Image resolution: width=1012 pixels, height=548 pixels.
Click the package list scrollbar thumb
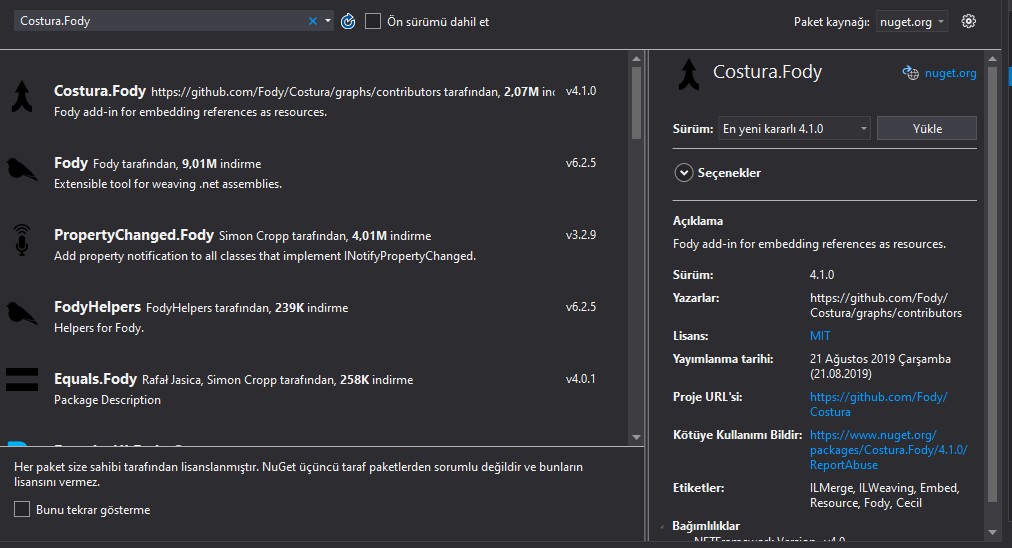pos(636,103)
